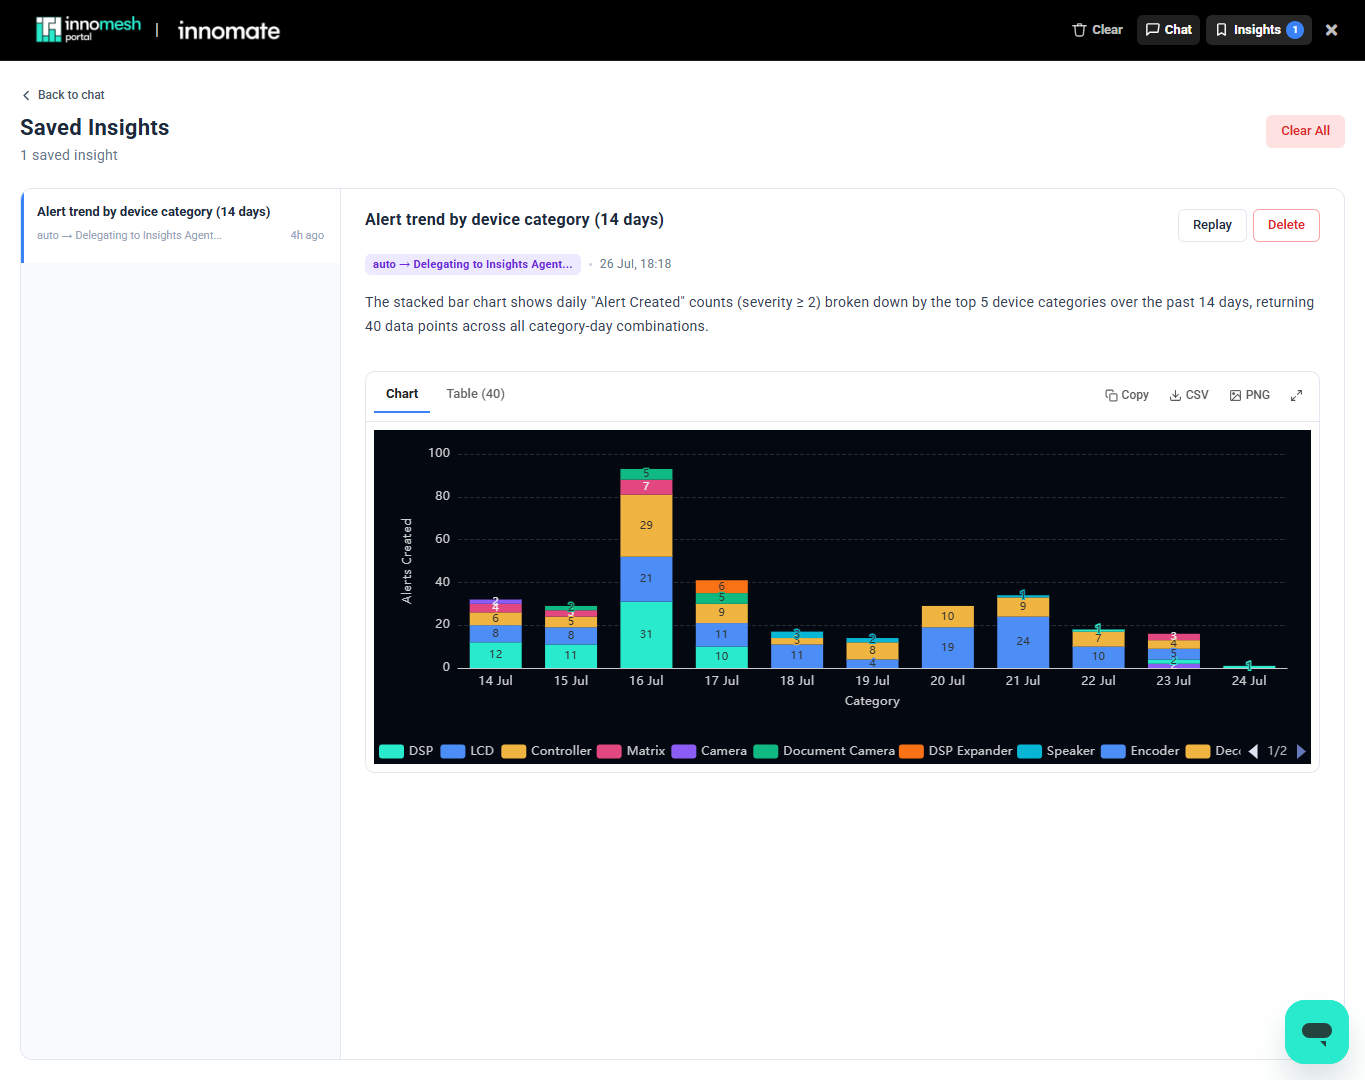The height and width of the screenshot is (1080, 1365).
Task: Close the innomate panel
Action: pos(1331,30)
